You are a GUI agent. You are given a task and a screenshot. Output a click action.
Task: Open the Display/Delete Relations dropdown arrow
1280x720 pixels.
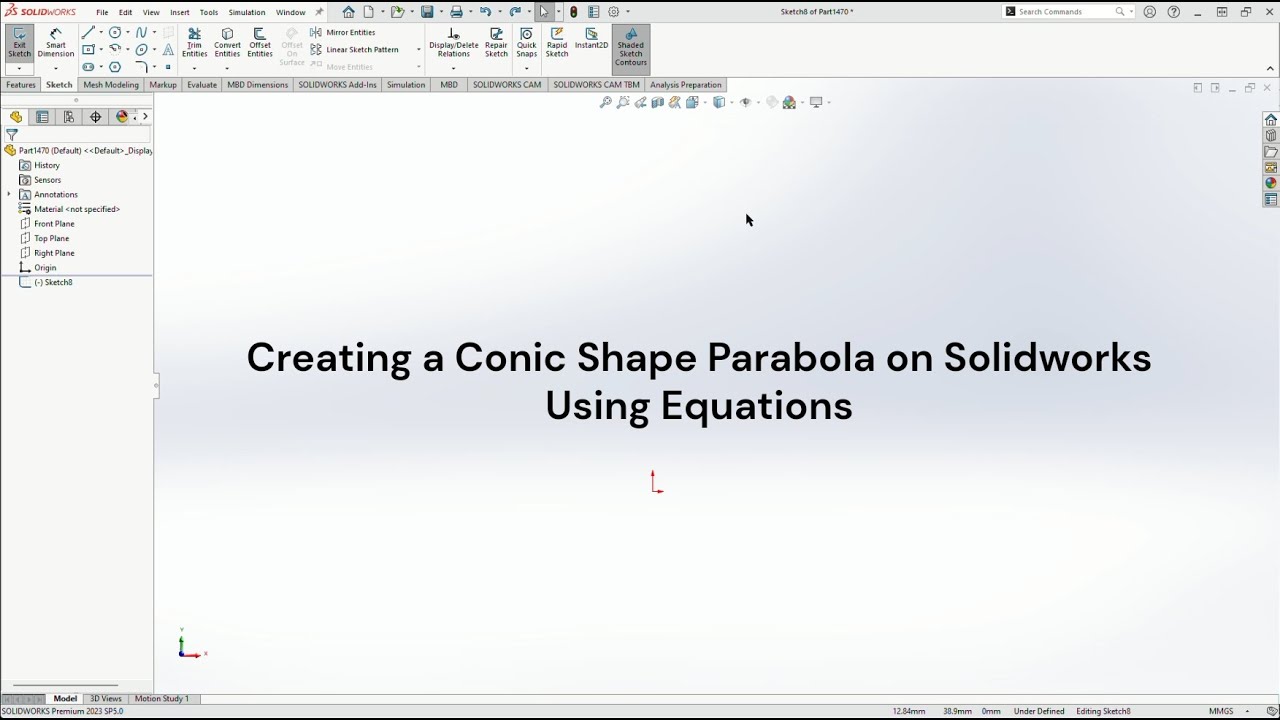(454, 68)
